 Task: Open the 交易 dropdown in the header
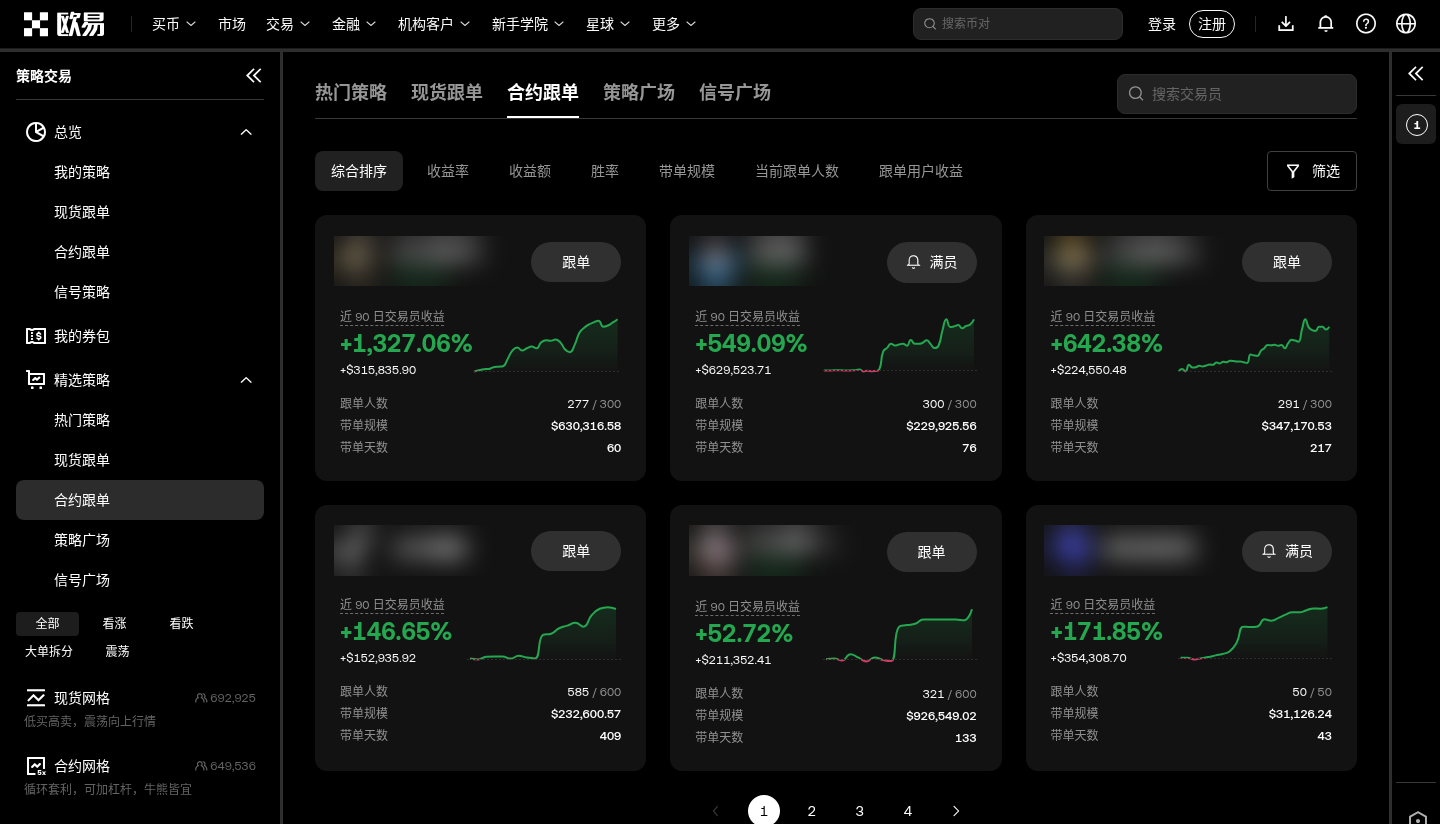coord(288,24)
